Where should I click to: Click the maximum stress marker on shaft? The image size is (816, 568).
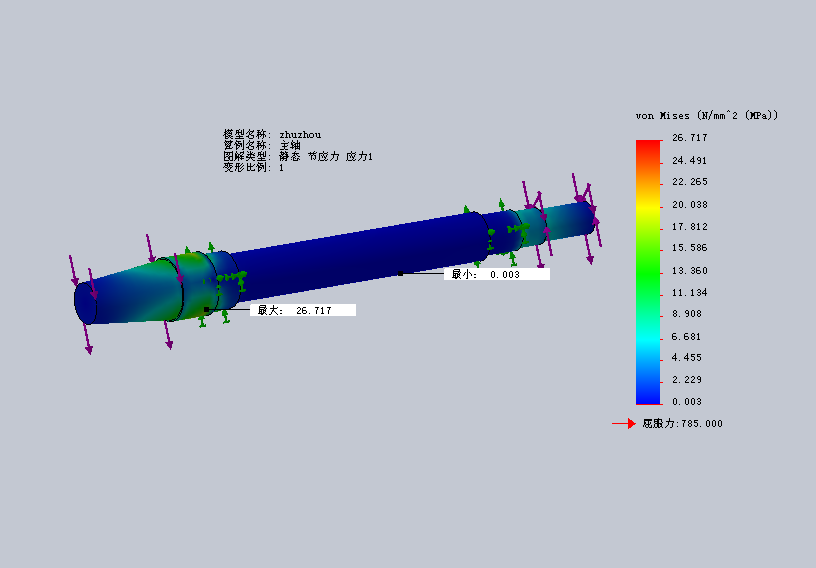click(207, 310)
